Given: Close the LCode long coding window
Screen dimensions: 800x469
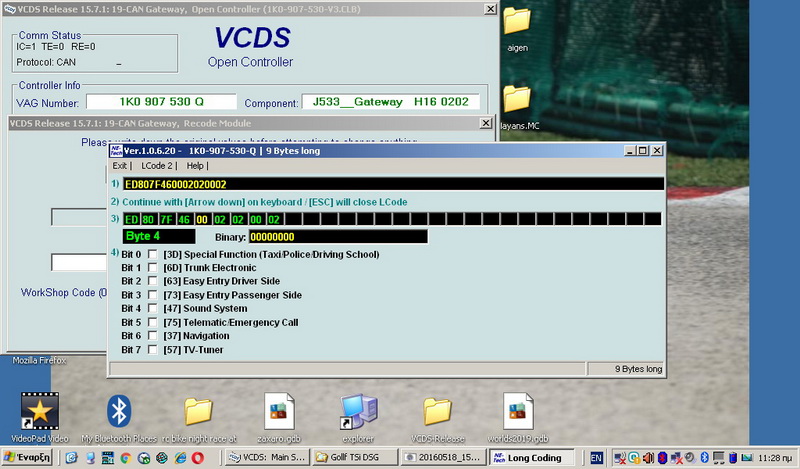Looking at the screenshot, I should click(657, 151).
